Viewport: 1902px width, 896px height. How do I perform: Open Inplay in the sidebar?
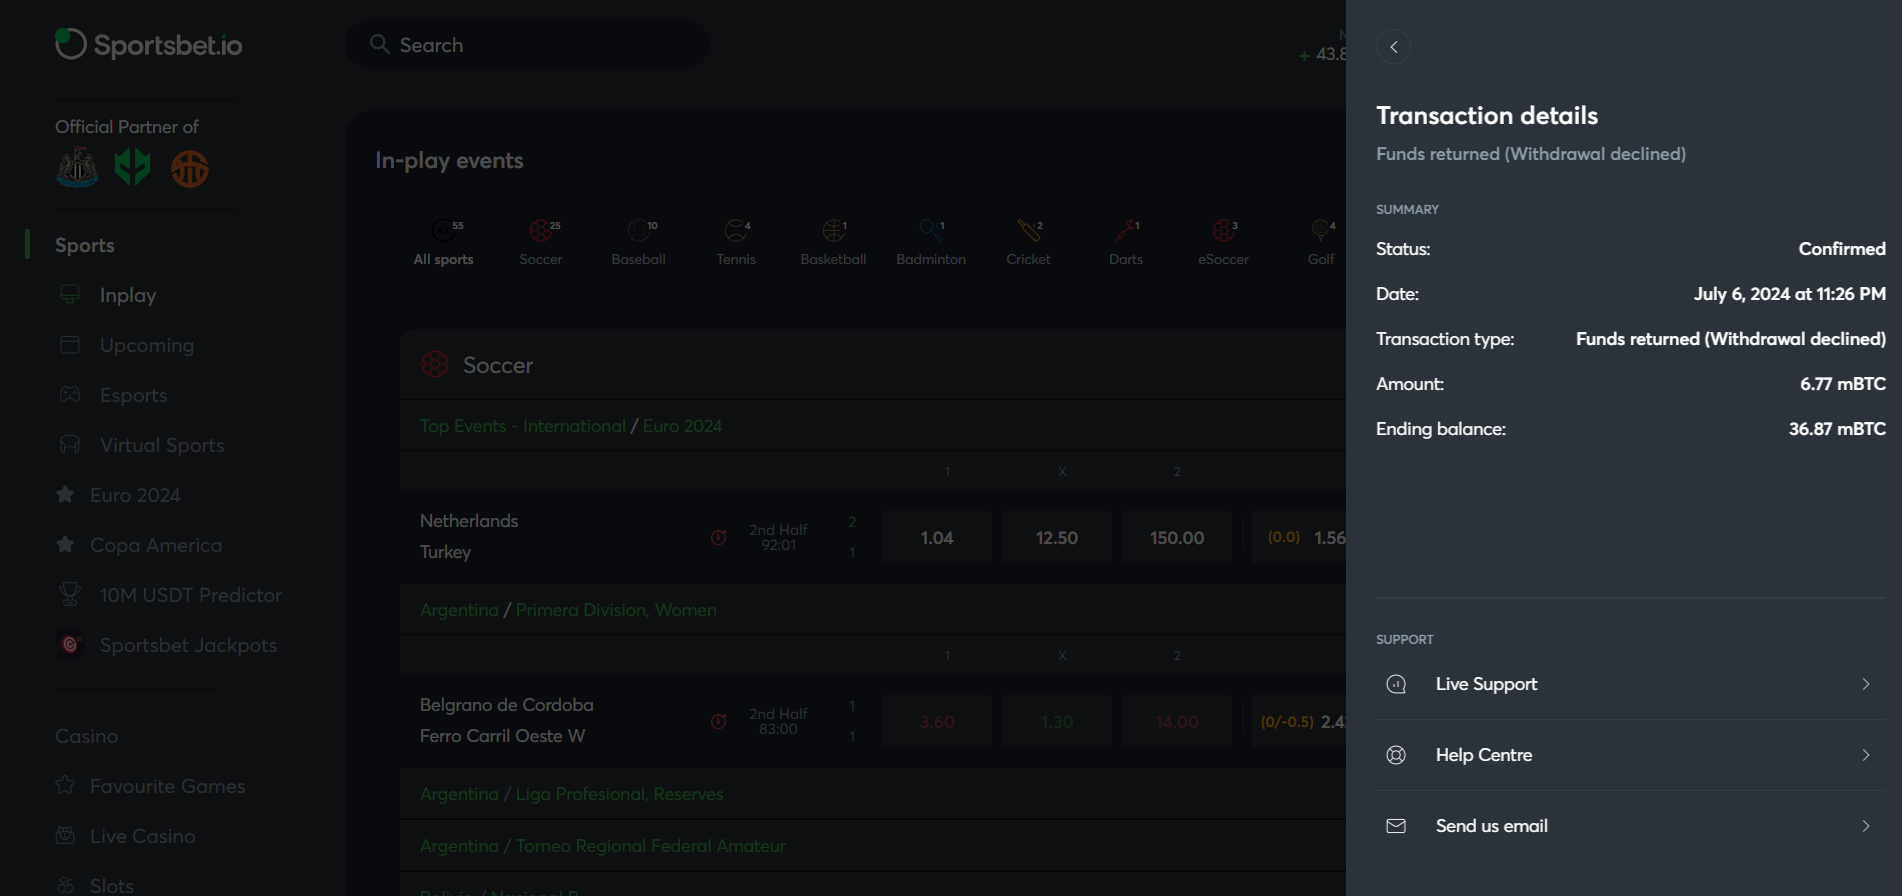tap(128, 295)
